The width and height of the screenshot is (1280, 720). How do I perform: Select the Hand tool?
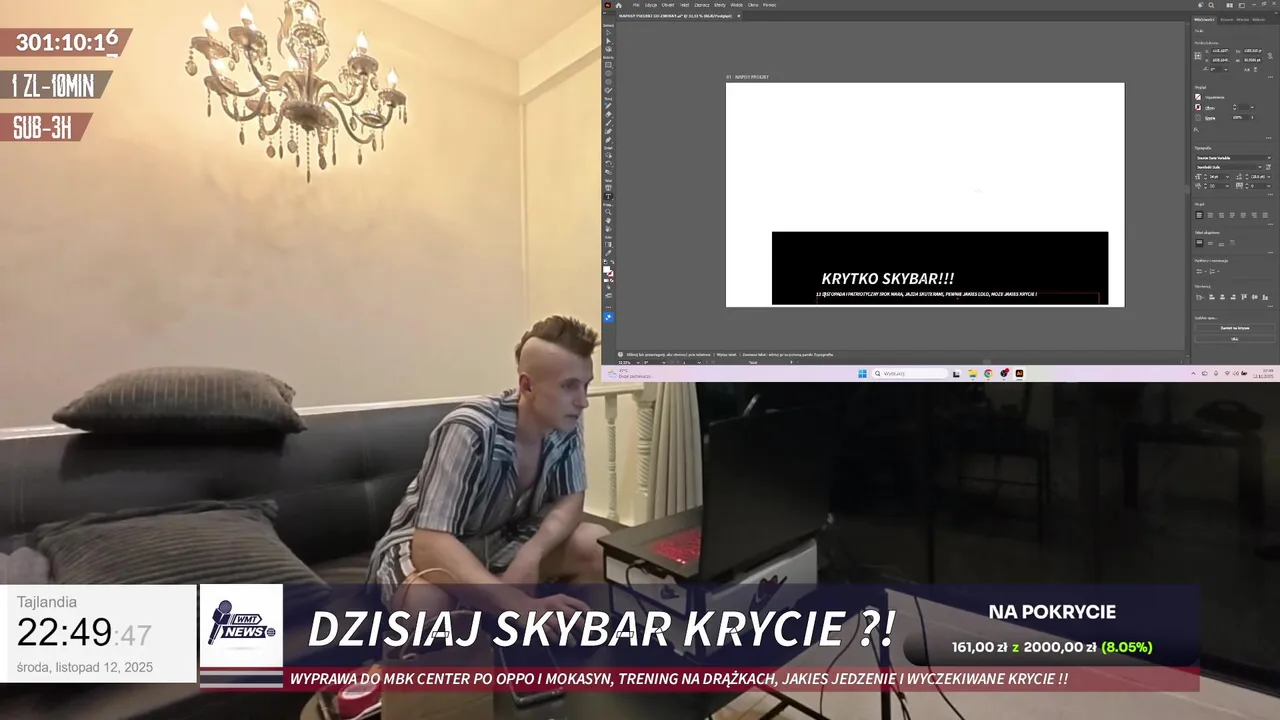click(x=608, y=220)
